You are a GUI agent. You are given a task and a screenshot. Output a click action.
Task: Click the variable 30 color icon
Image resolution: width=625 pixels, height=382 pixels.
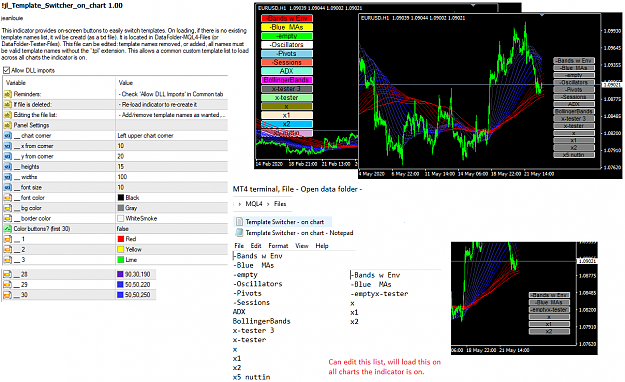click(8, 295)
